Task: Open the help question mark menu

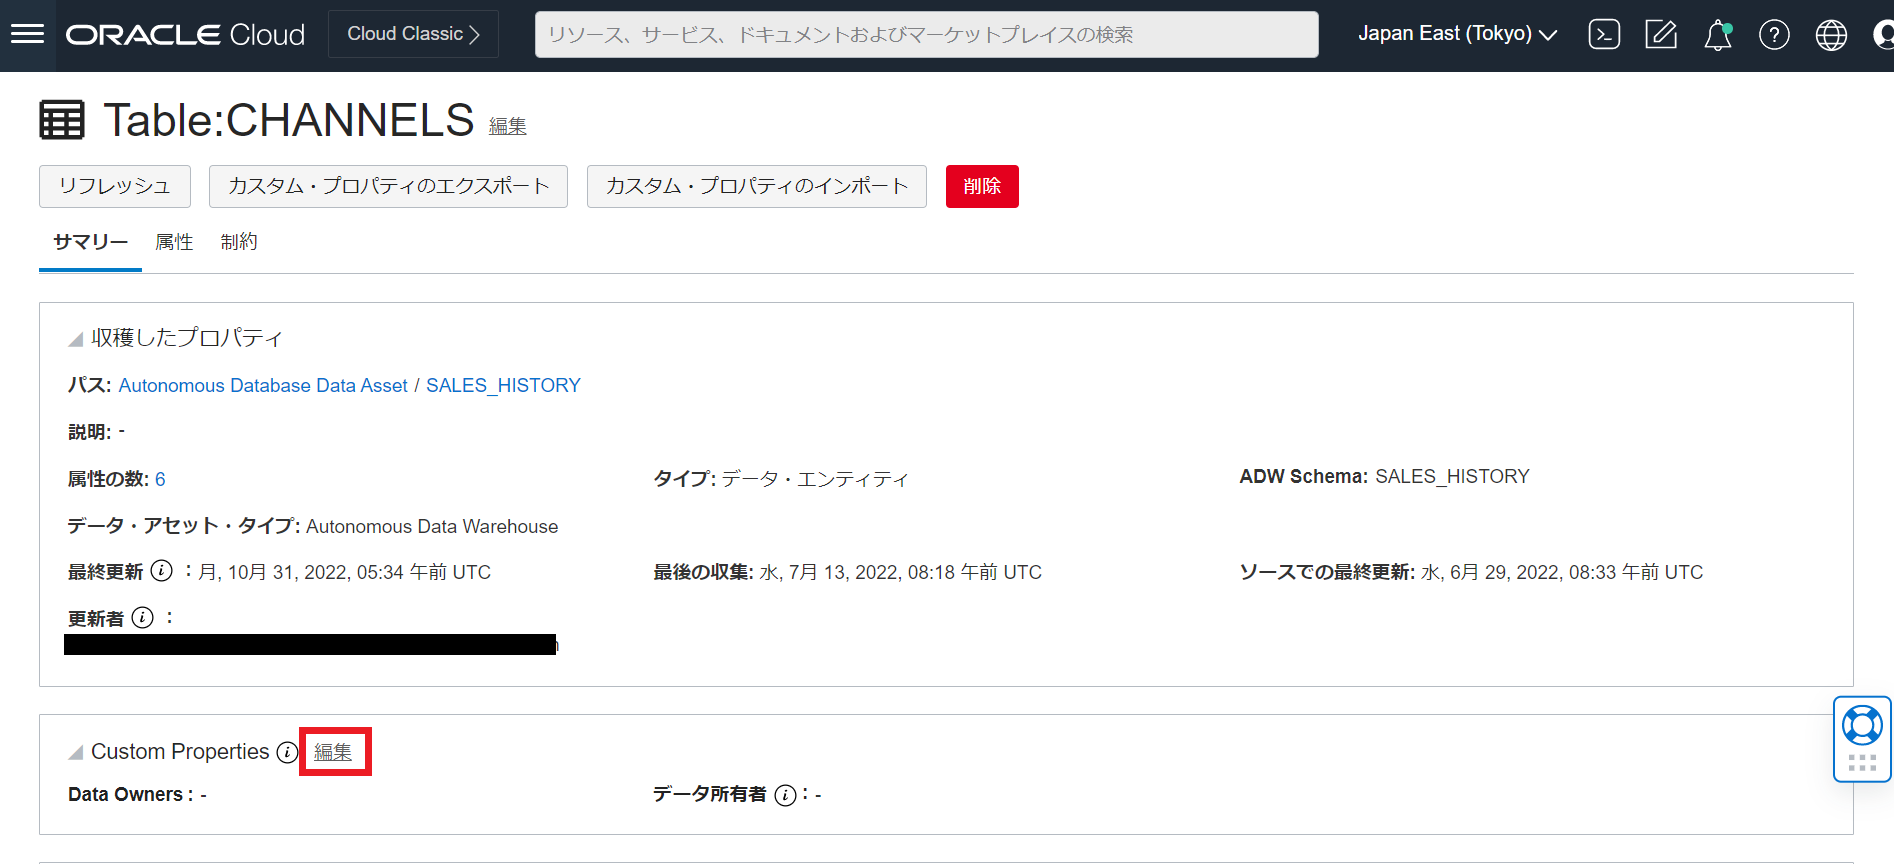Action: tap(1774, 35)
